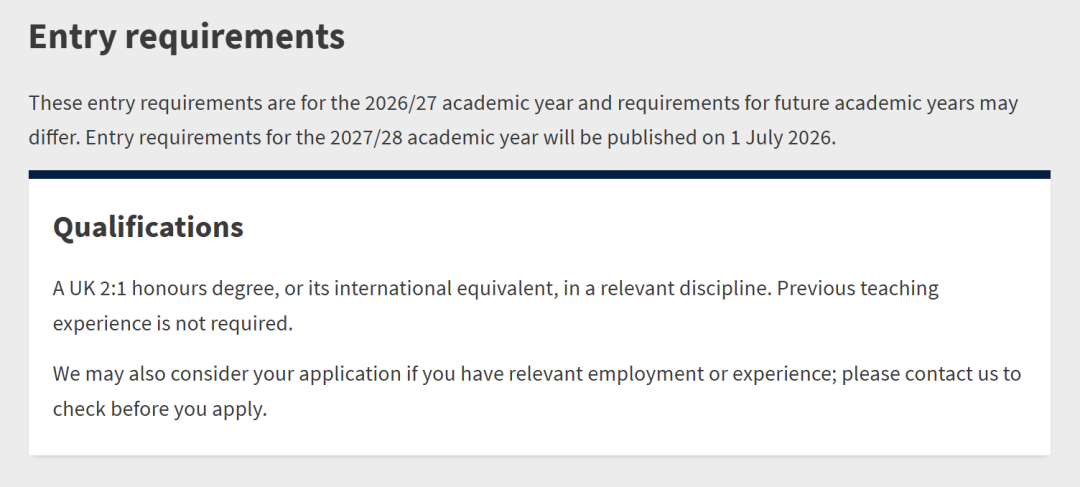Click the "please contact us" text
Viewport: 1080px width, 487px height.
tap(919, 374)
